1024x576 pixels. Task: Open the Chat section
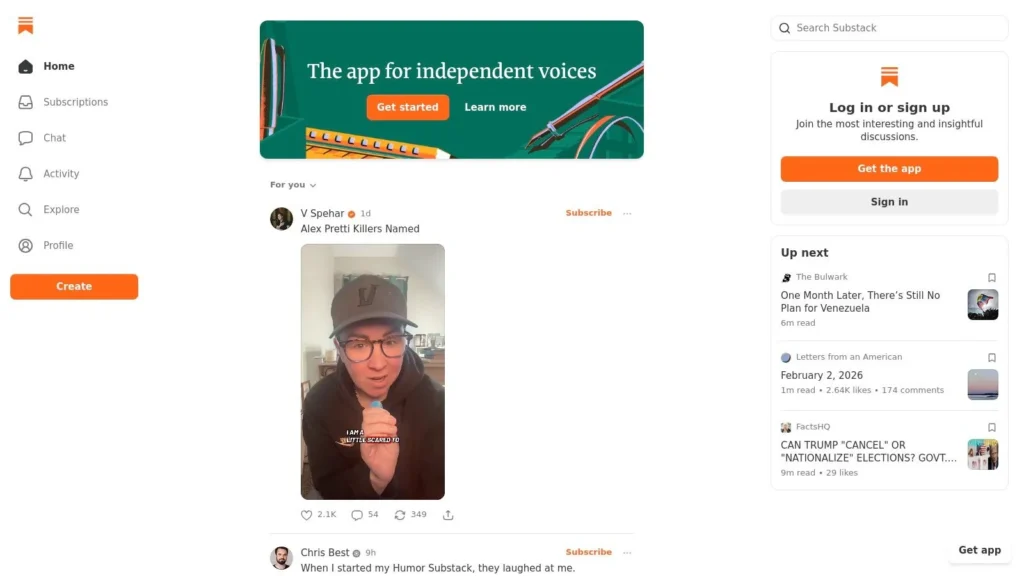[54, 138]
